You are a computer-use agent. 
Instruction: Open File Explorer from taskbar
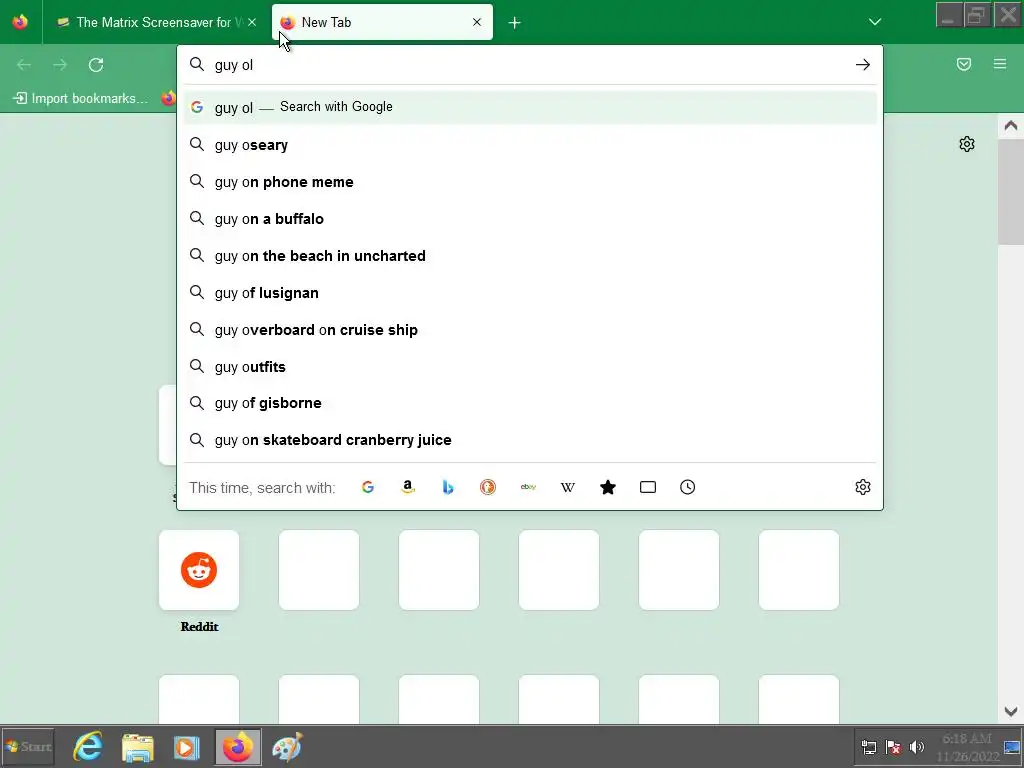tap(137, 746)
